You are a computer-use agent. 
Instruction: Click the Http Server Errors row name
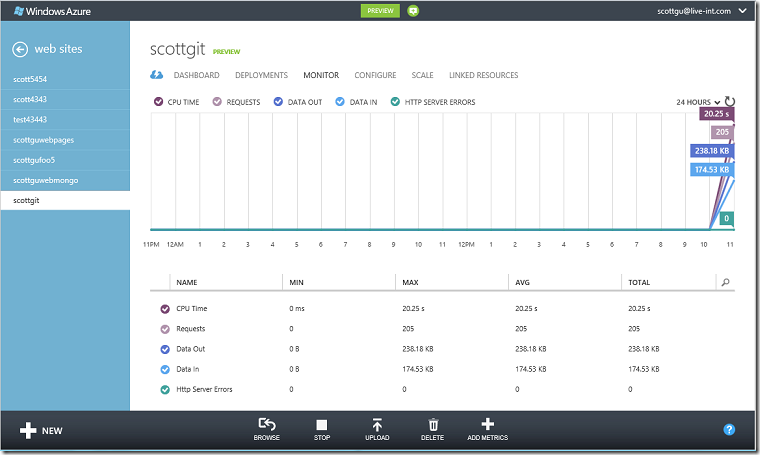tap(204, 390)
